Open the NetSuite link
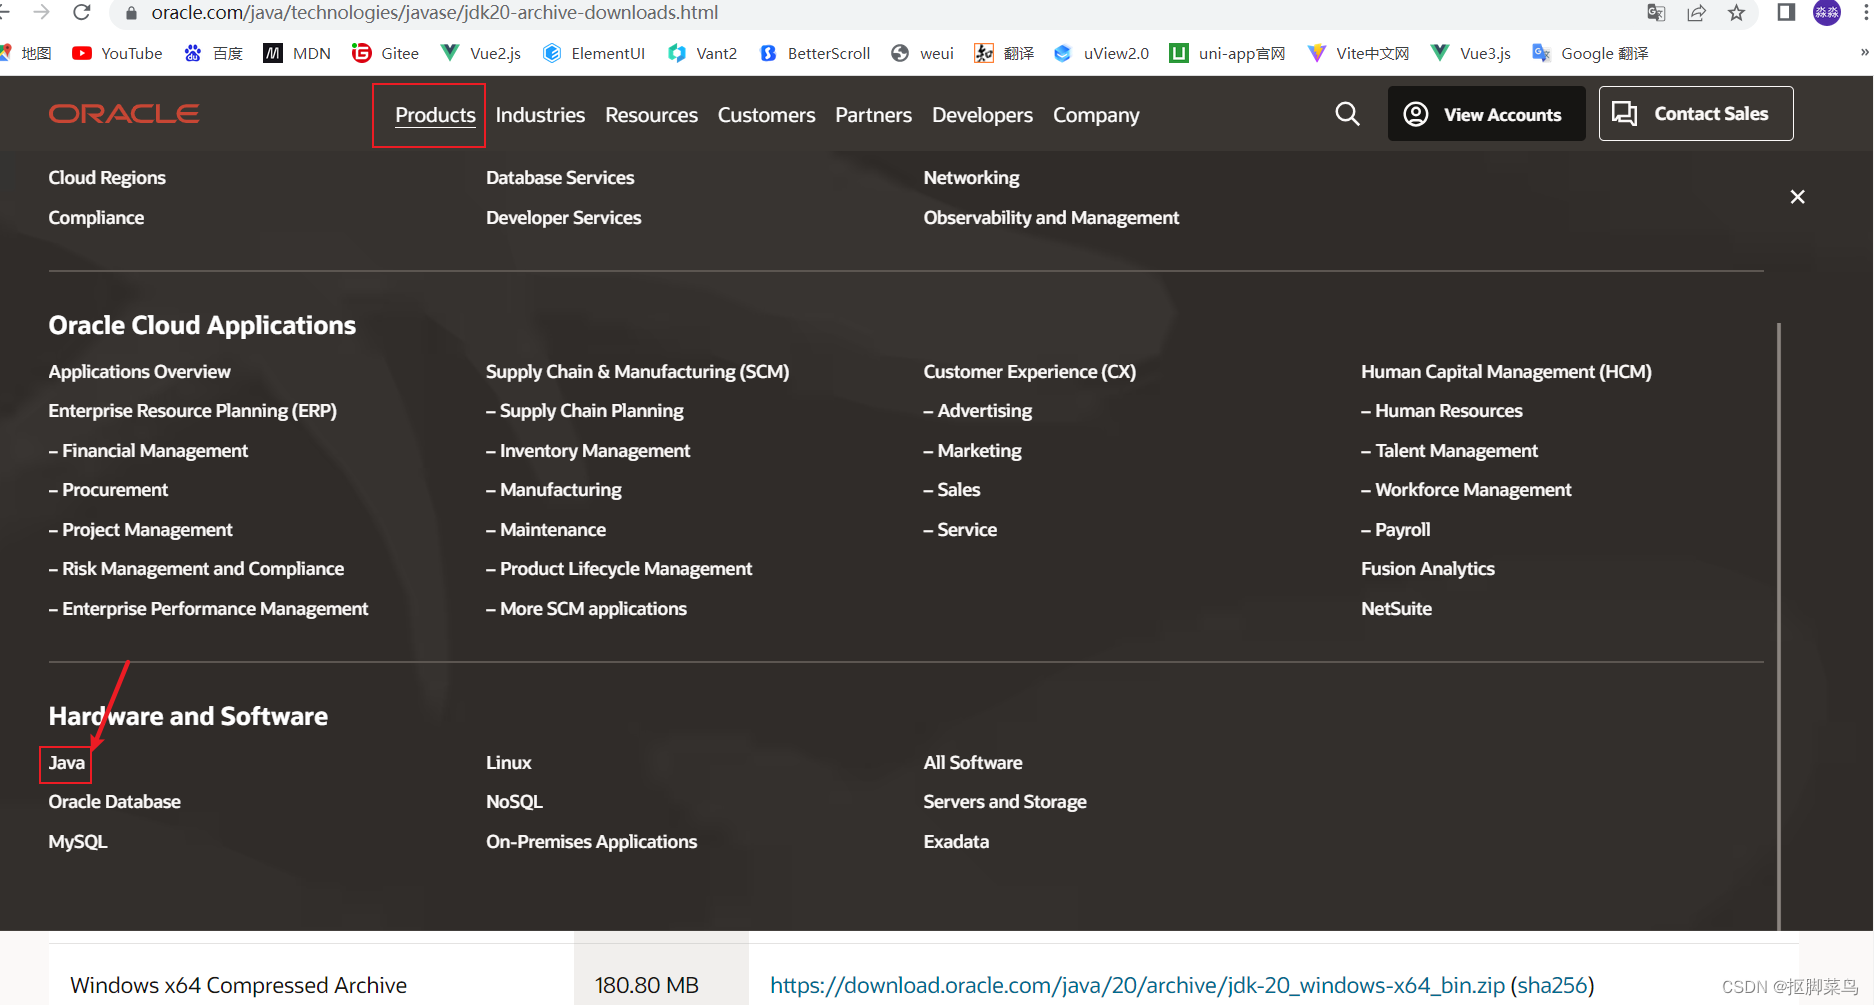1874x1005 pixels. tap(1396, 609)
